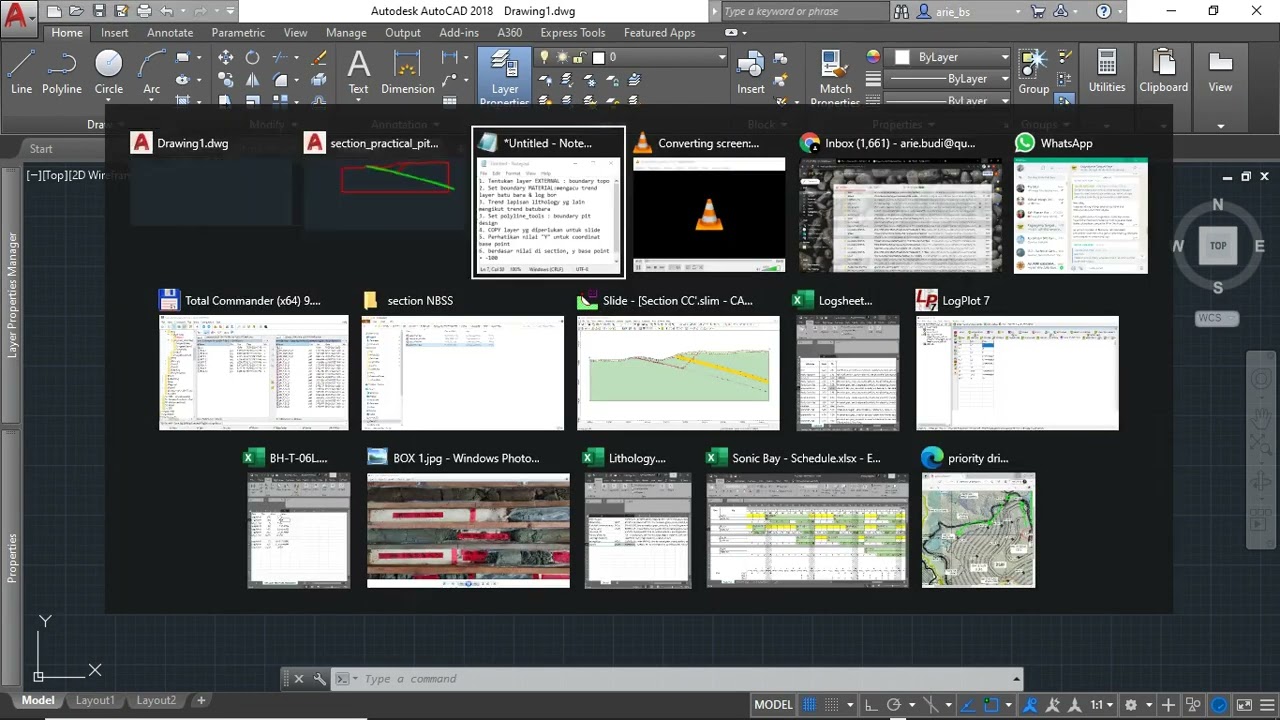Screen dimensions: 1280x720
Task: Toggle hardware acceleration blue circle icon
Action: (1221, 705)
